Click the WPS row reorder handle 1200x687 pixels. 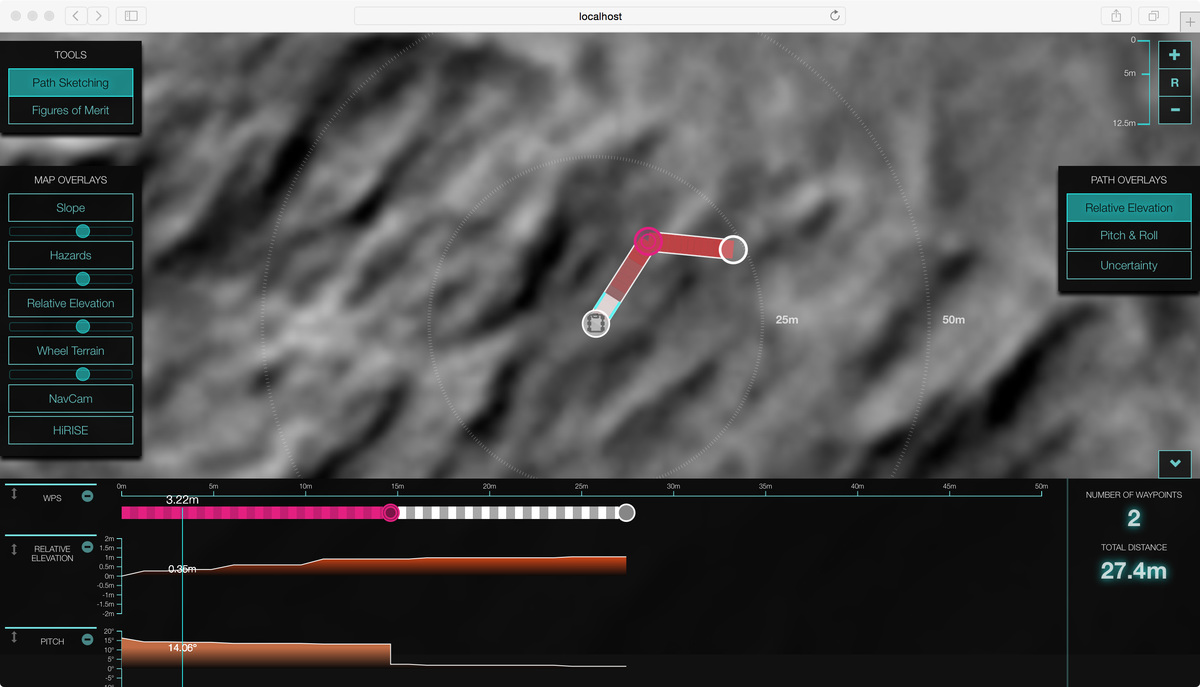pos(14,493)
